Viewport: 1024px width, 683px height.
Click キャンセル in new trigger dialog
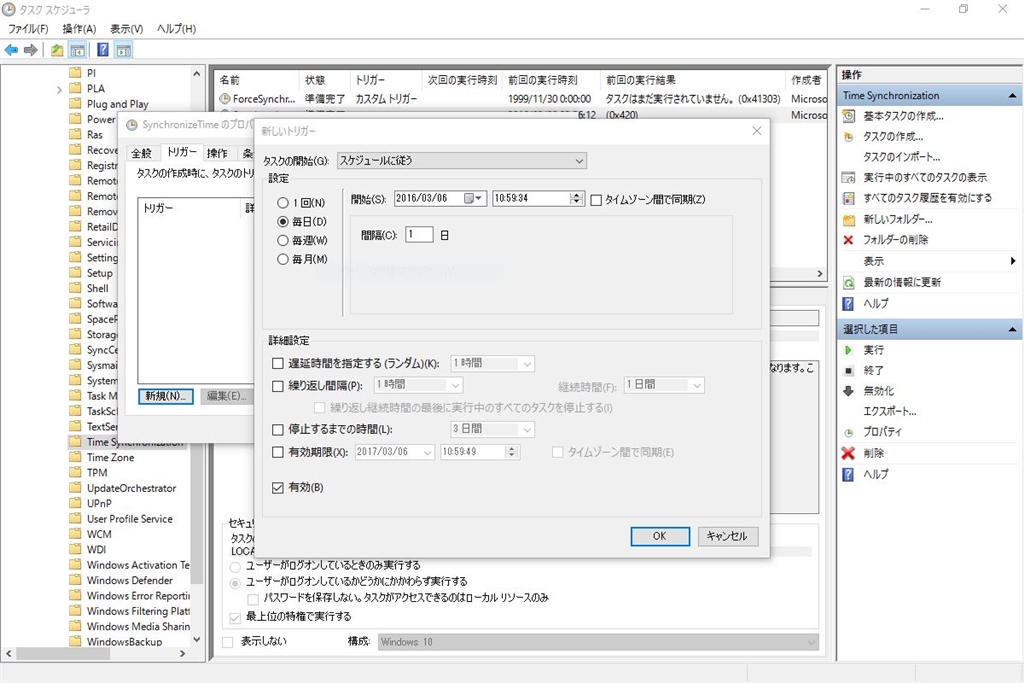tap(728, 536)
